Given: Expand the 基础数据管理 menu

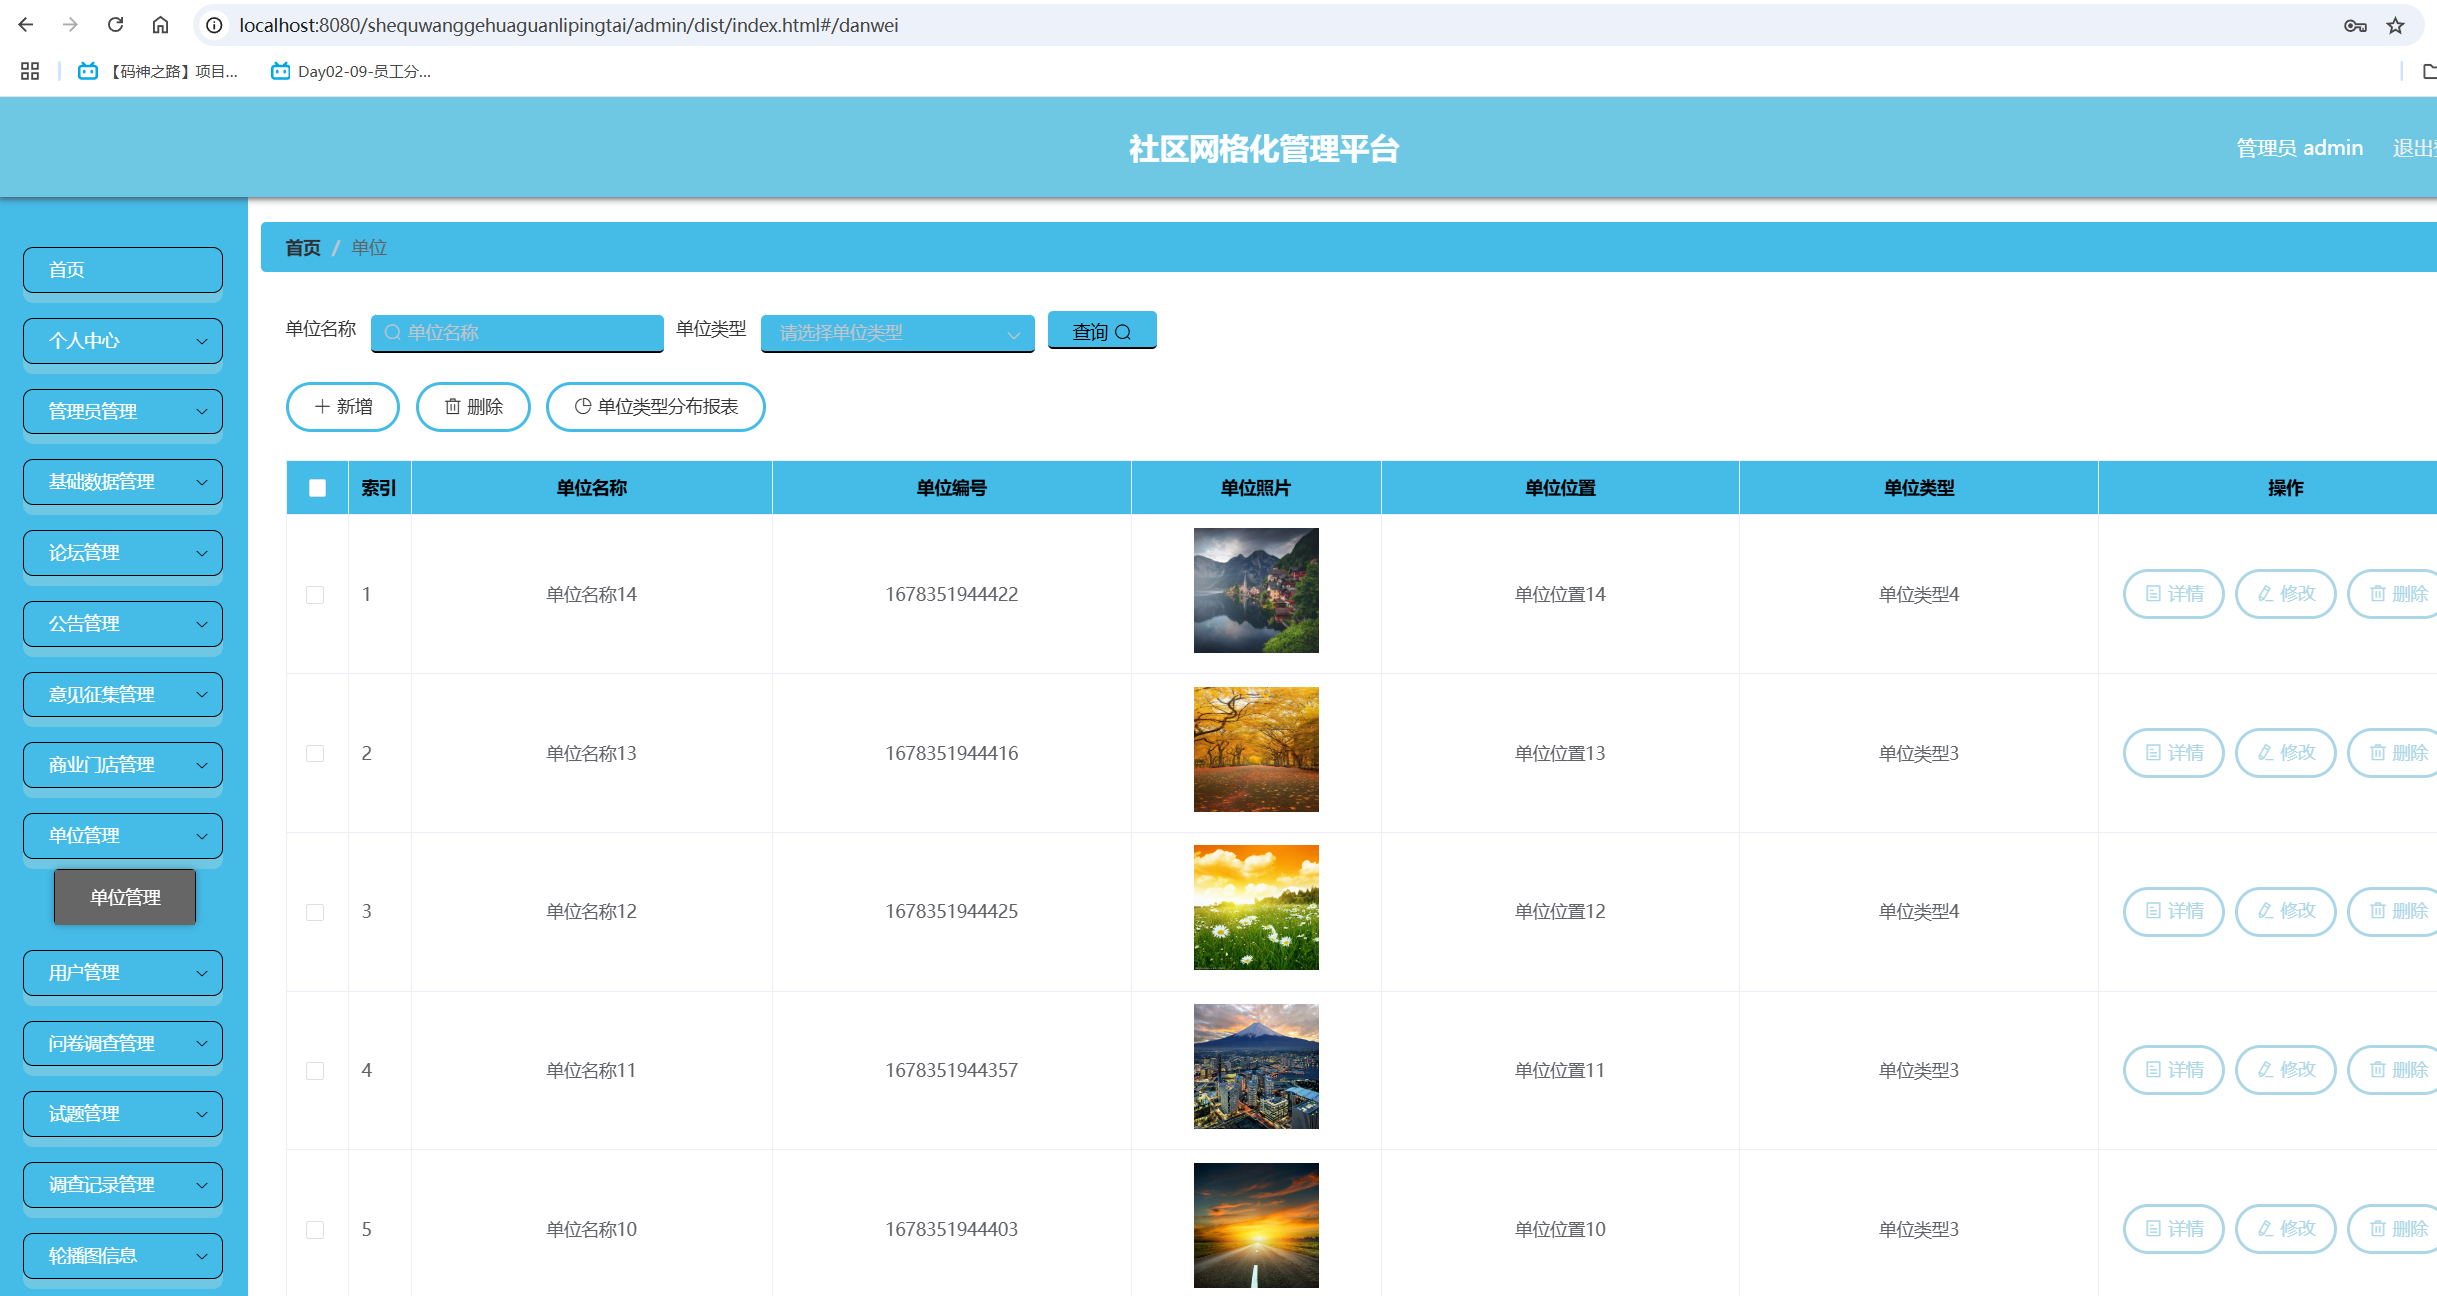Looking at the screenshot, I should coord(123,482).
